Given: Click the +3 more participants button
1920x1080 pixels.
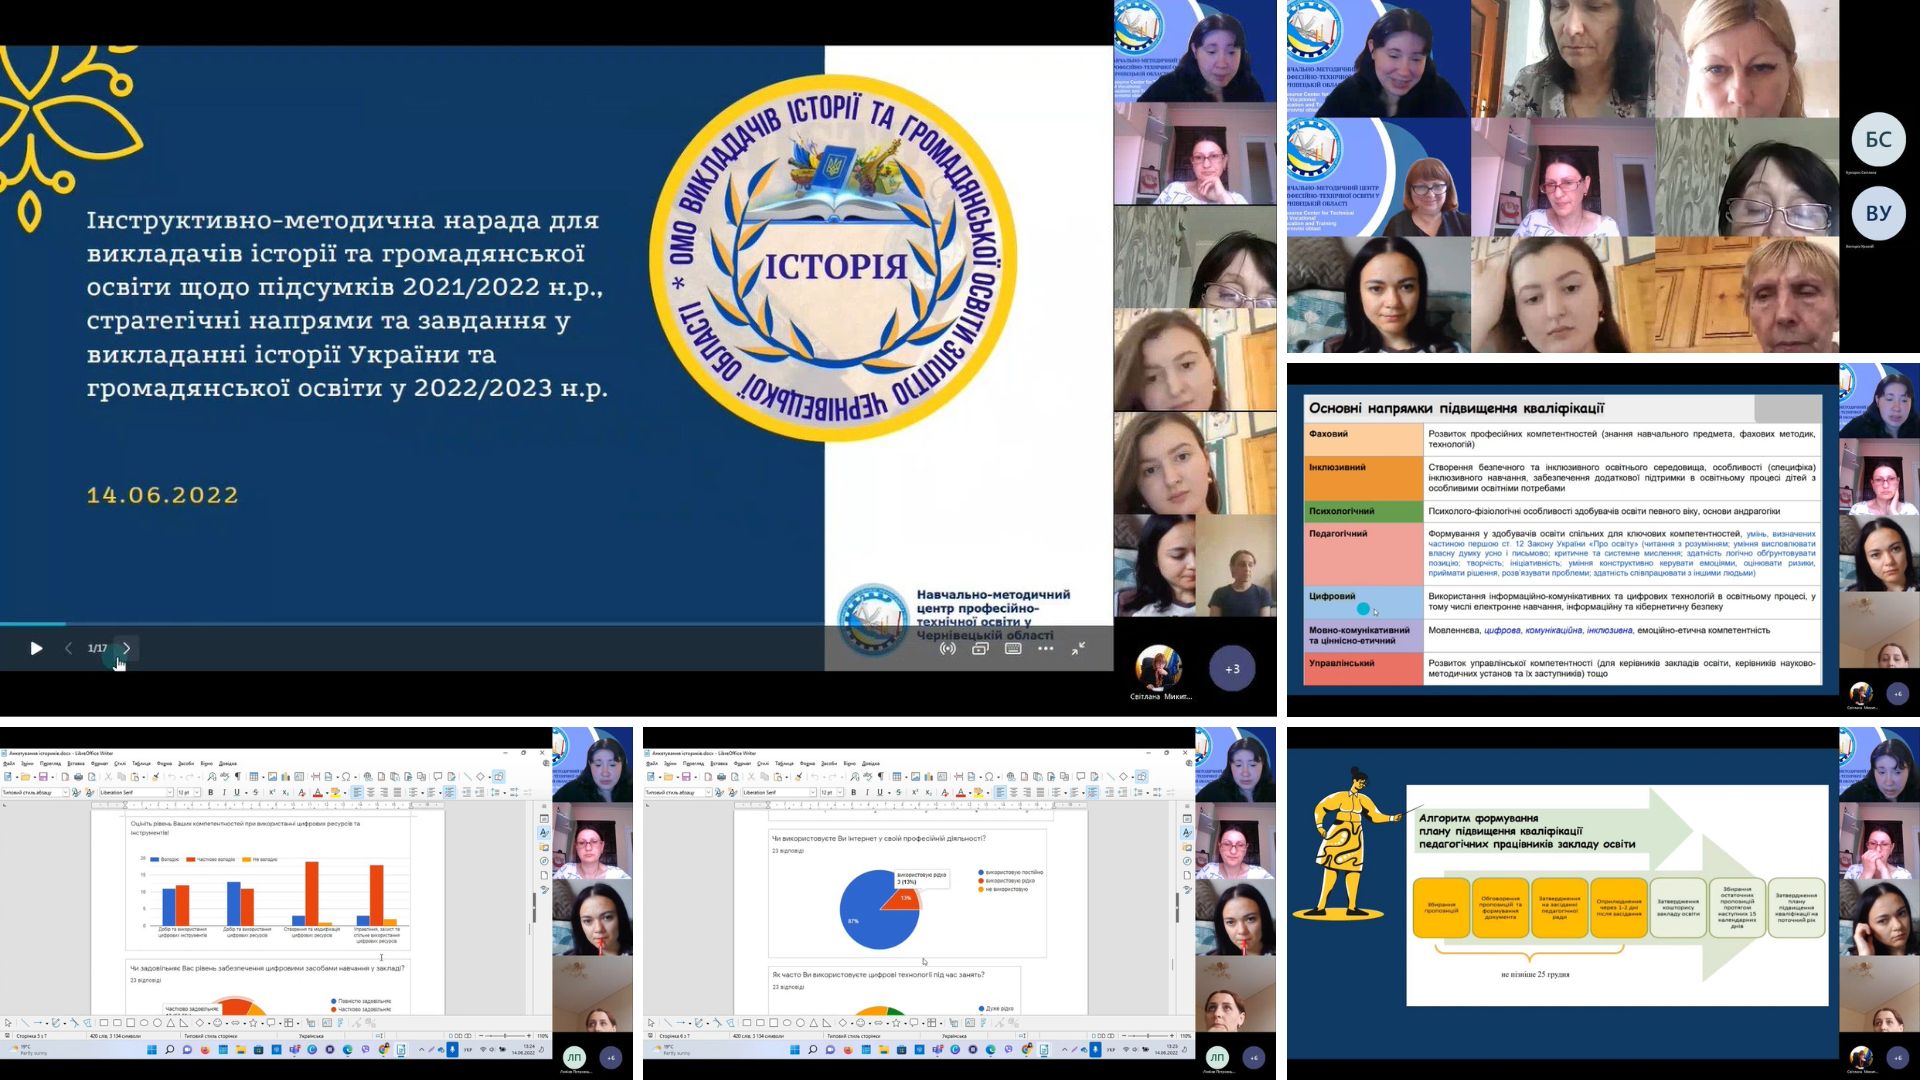Looking at the screenshot, I should (1232, 669).
